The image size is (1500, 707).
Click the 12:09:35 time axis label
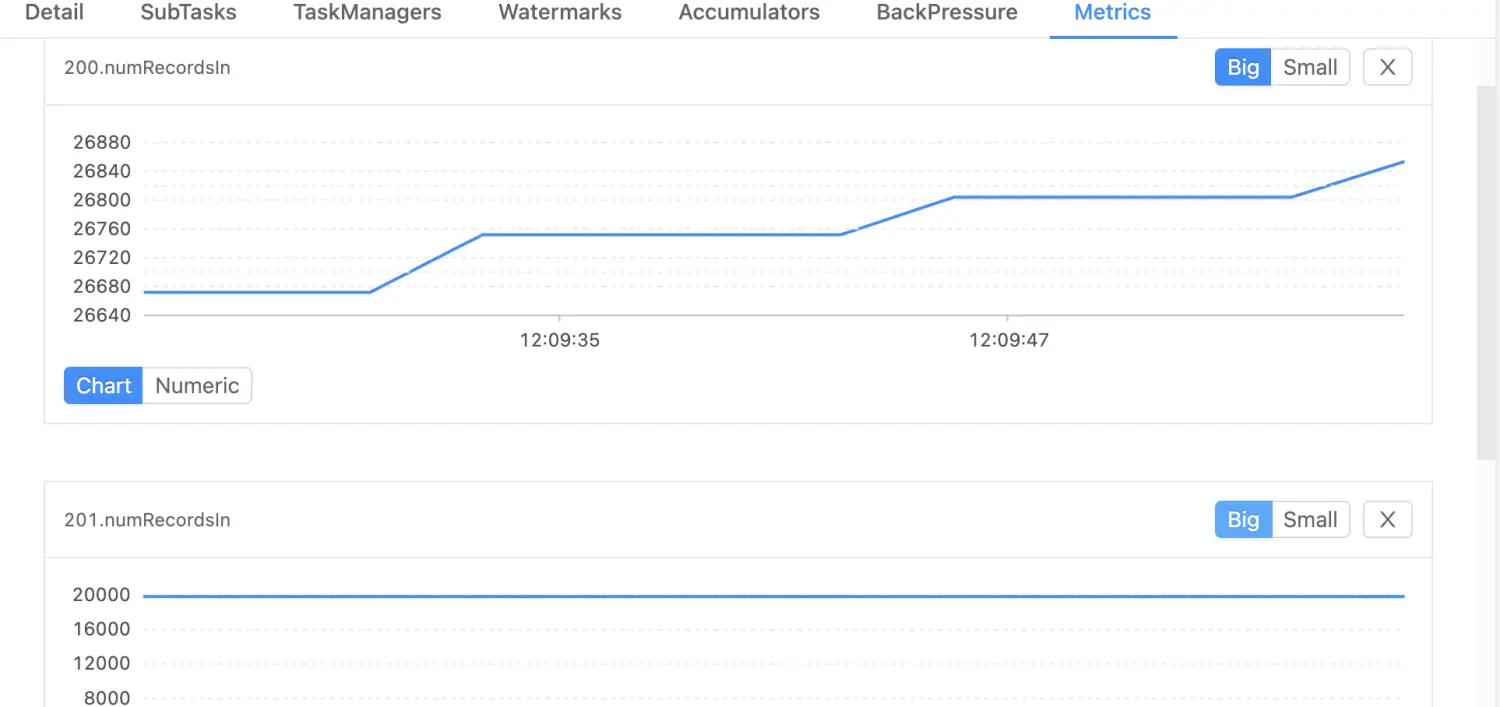pos(560,340)
